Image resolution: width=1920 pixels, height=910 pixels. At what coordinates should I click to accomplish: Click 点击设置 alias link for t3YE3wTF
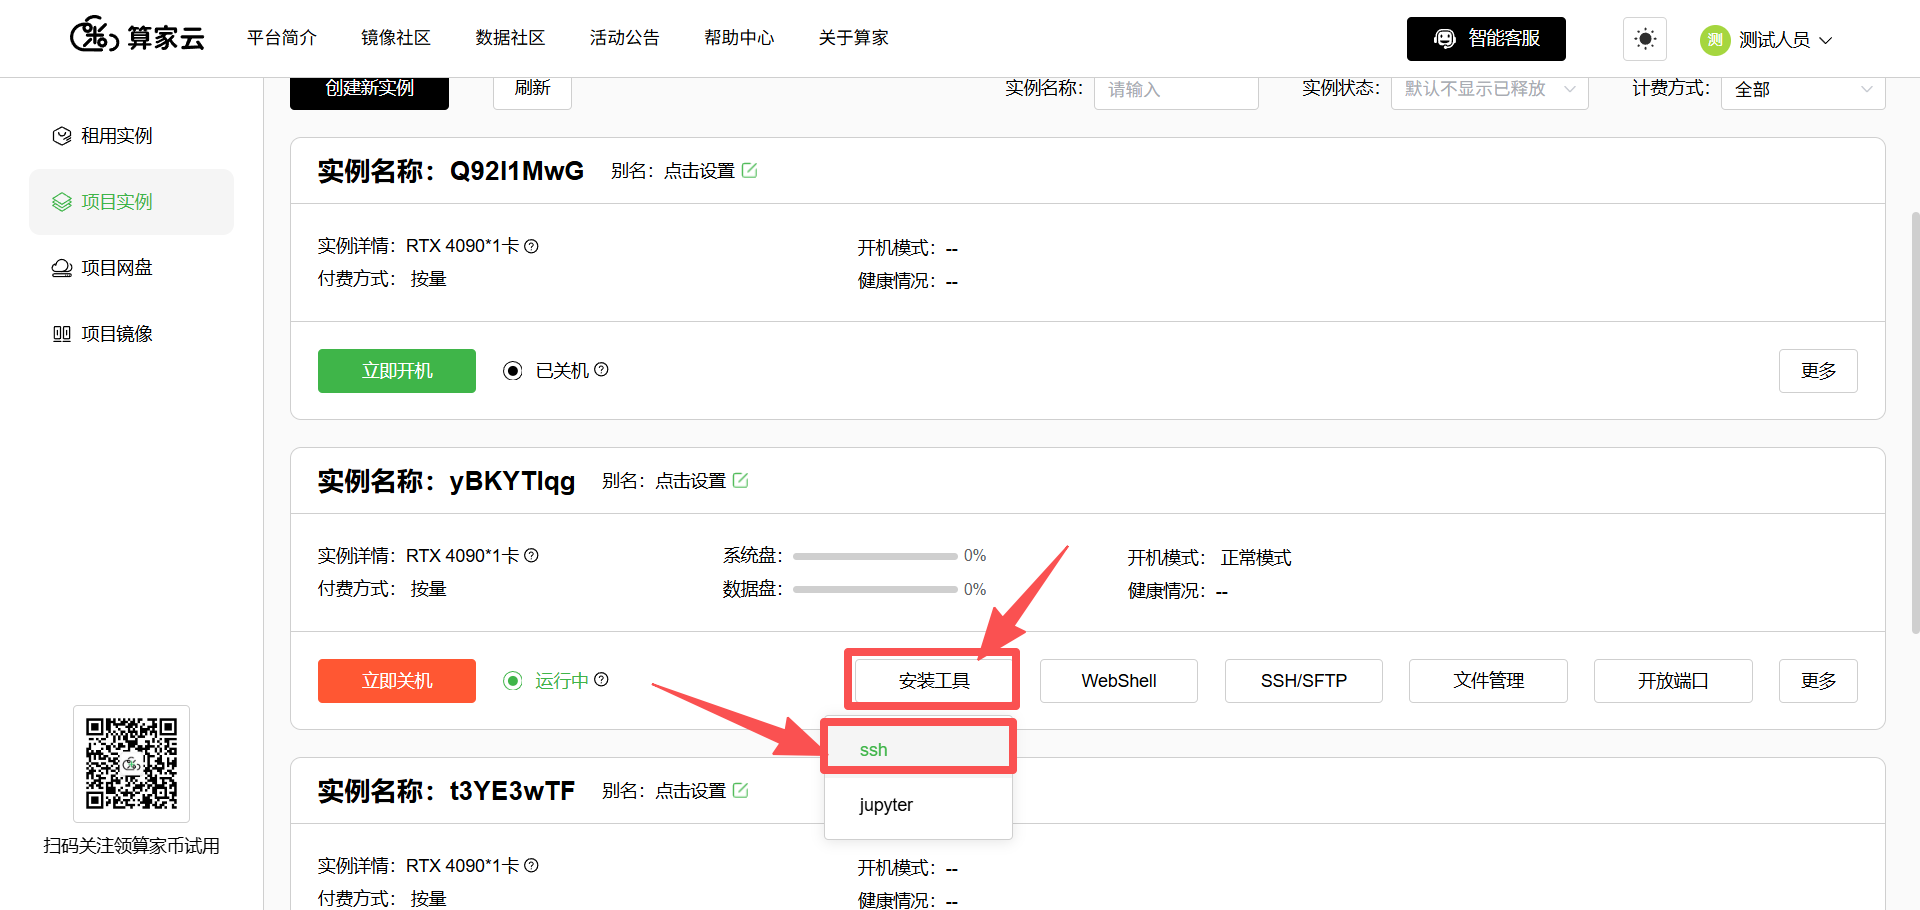(690, 791)
